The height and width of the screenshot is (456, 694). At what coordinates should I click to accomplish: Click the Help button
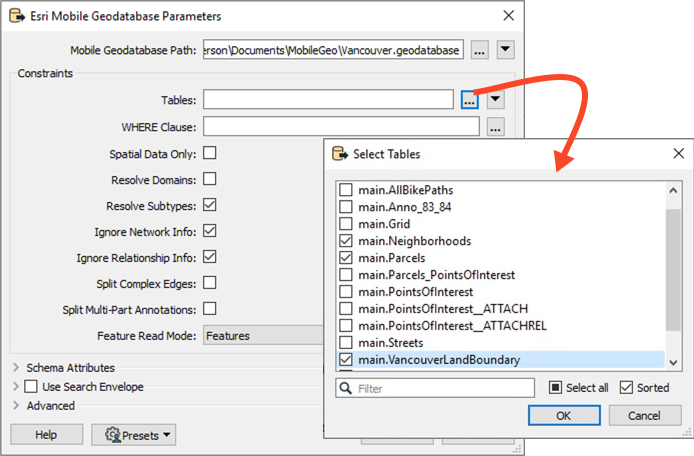tap(46, 435)
